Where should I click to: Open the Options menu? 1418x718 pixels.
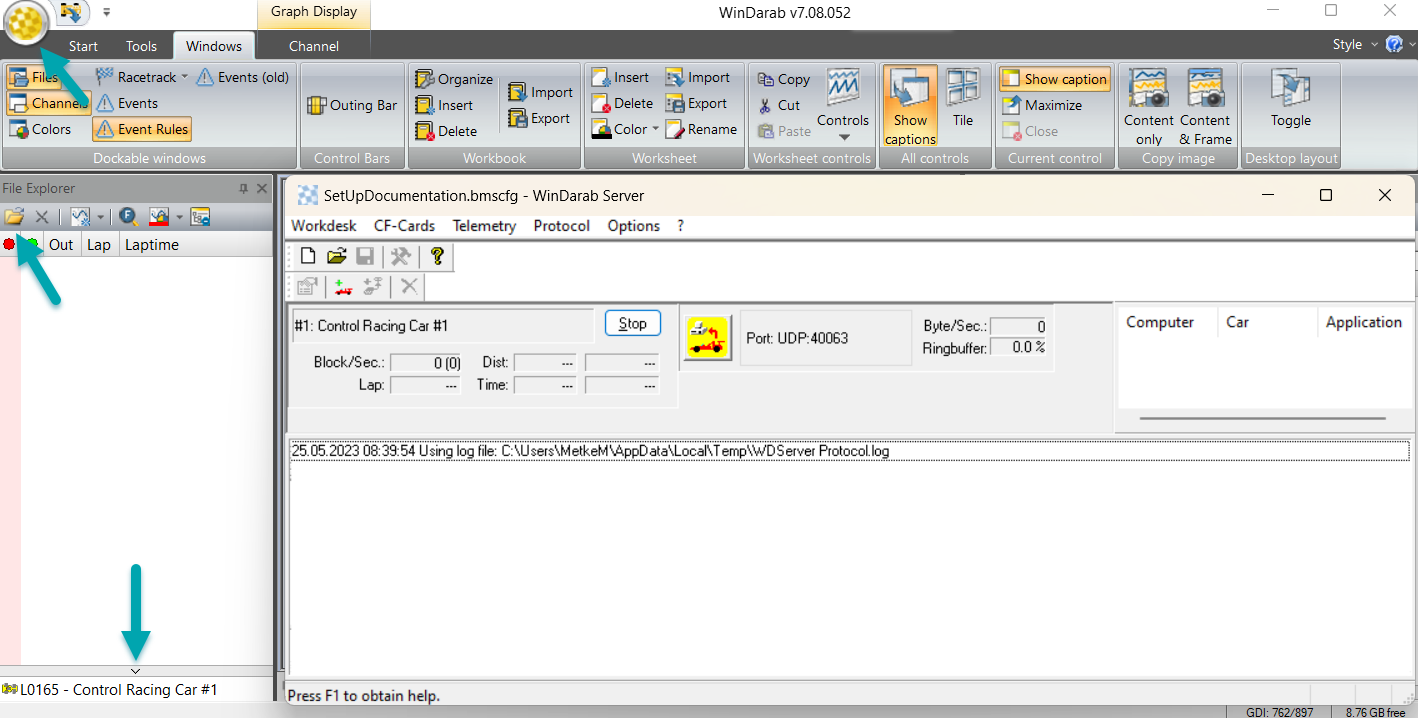[634, 226]
